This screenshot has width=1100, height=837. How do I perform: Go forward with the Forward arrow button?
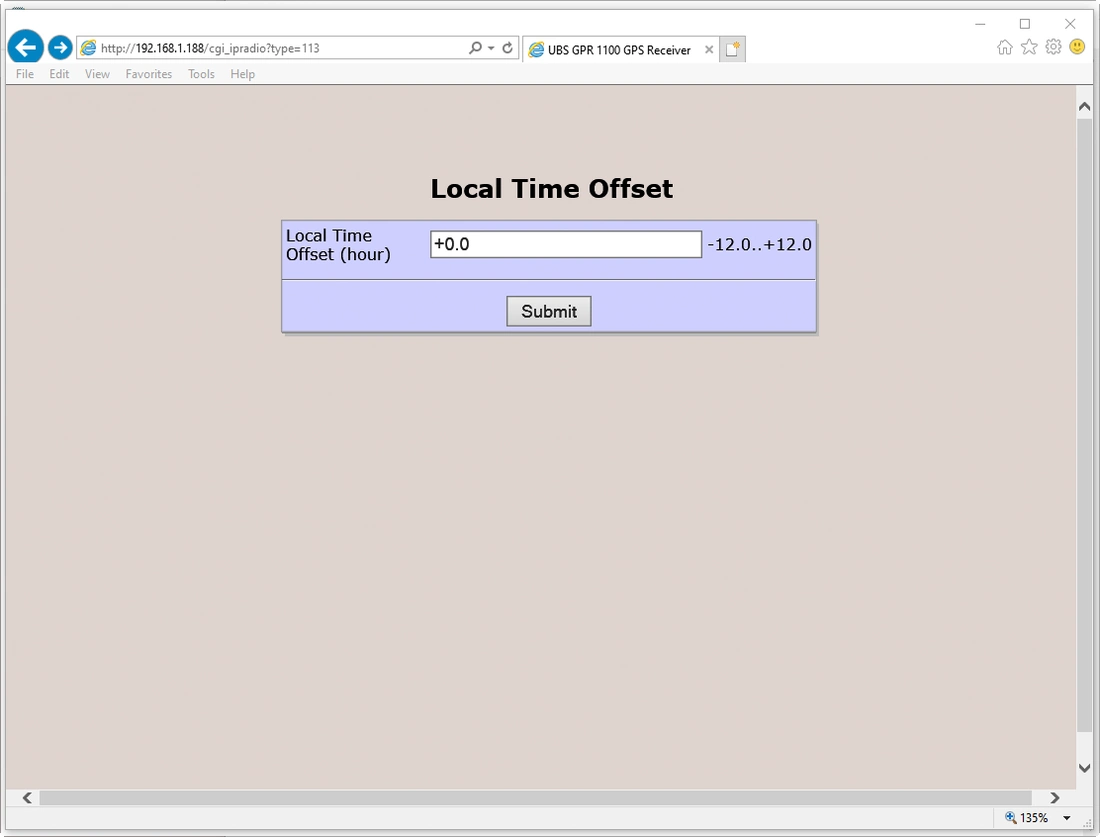tap(60, 48)
